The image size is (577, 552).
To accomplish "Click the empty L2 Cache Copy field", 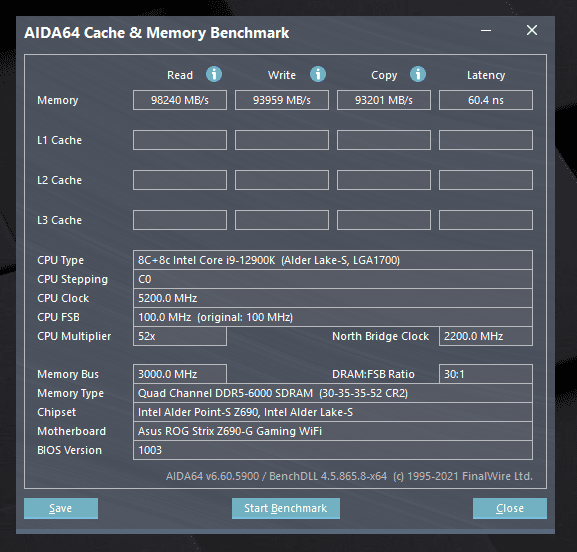I will pyautogui.click(x=384, y=180).
